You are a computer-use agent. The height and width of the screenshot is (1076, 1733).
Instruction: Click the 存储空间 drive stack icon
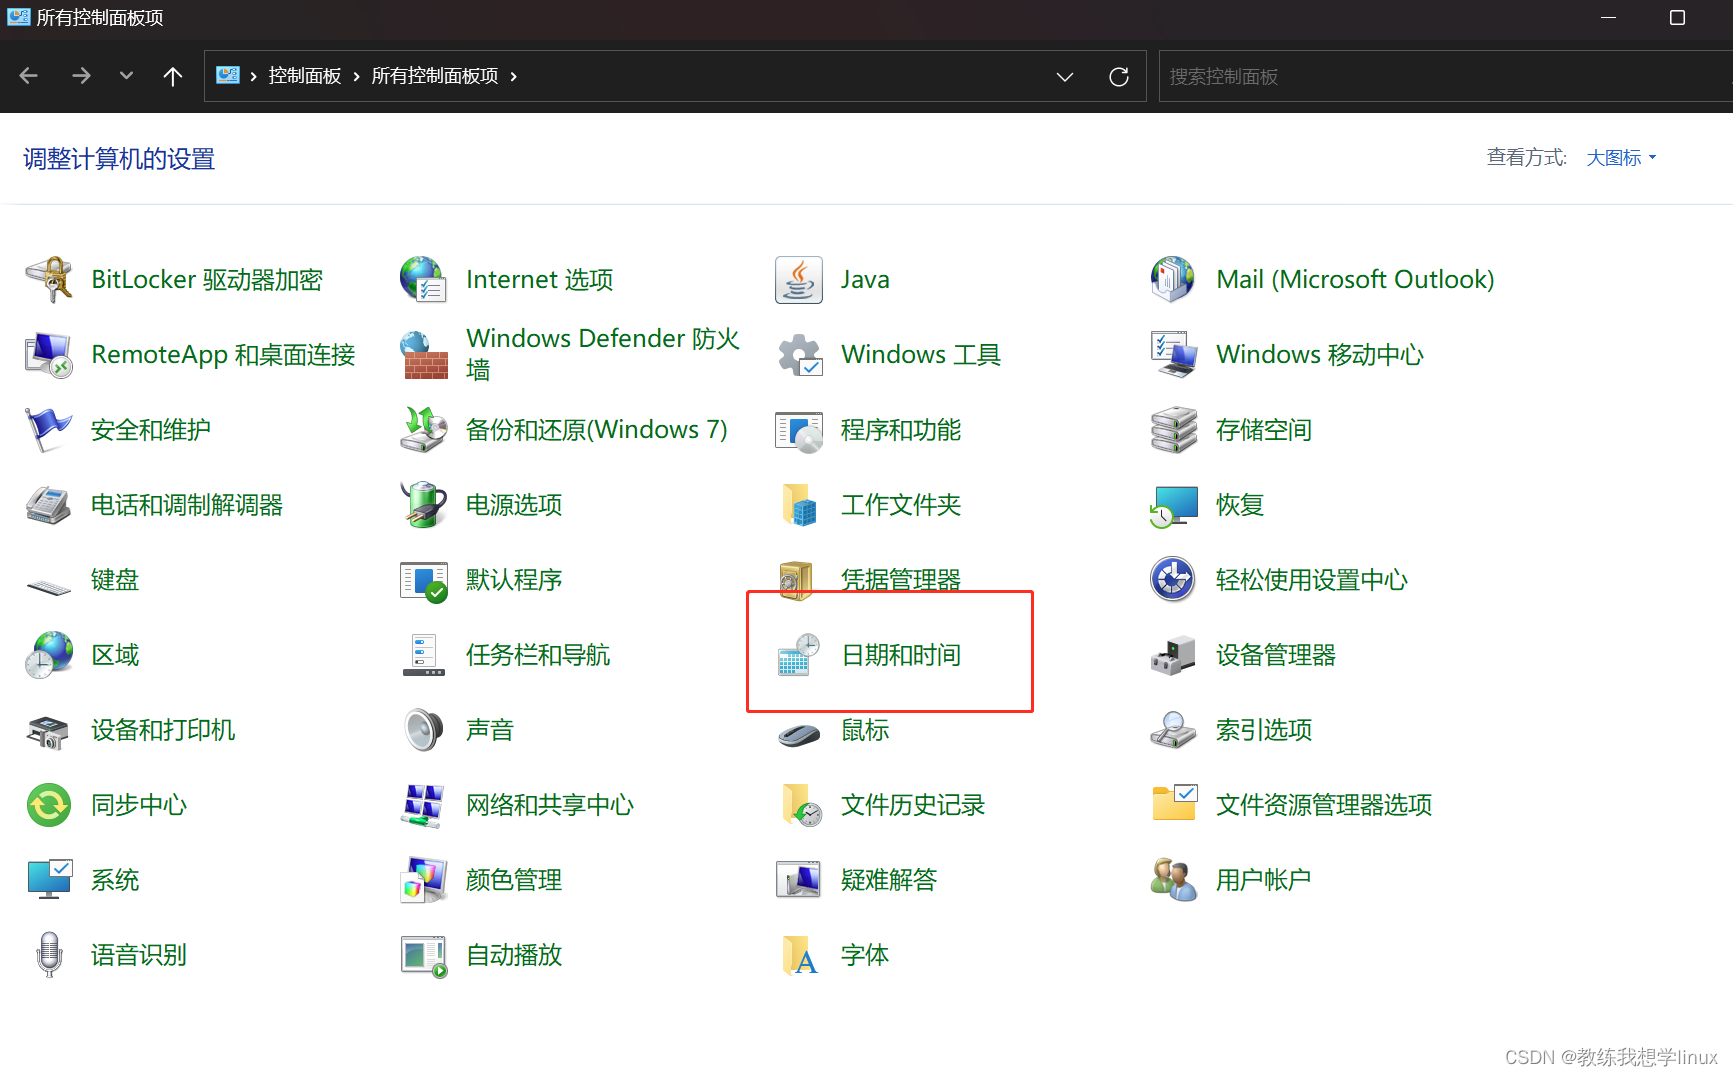coord(1174,430)
